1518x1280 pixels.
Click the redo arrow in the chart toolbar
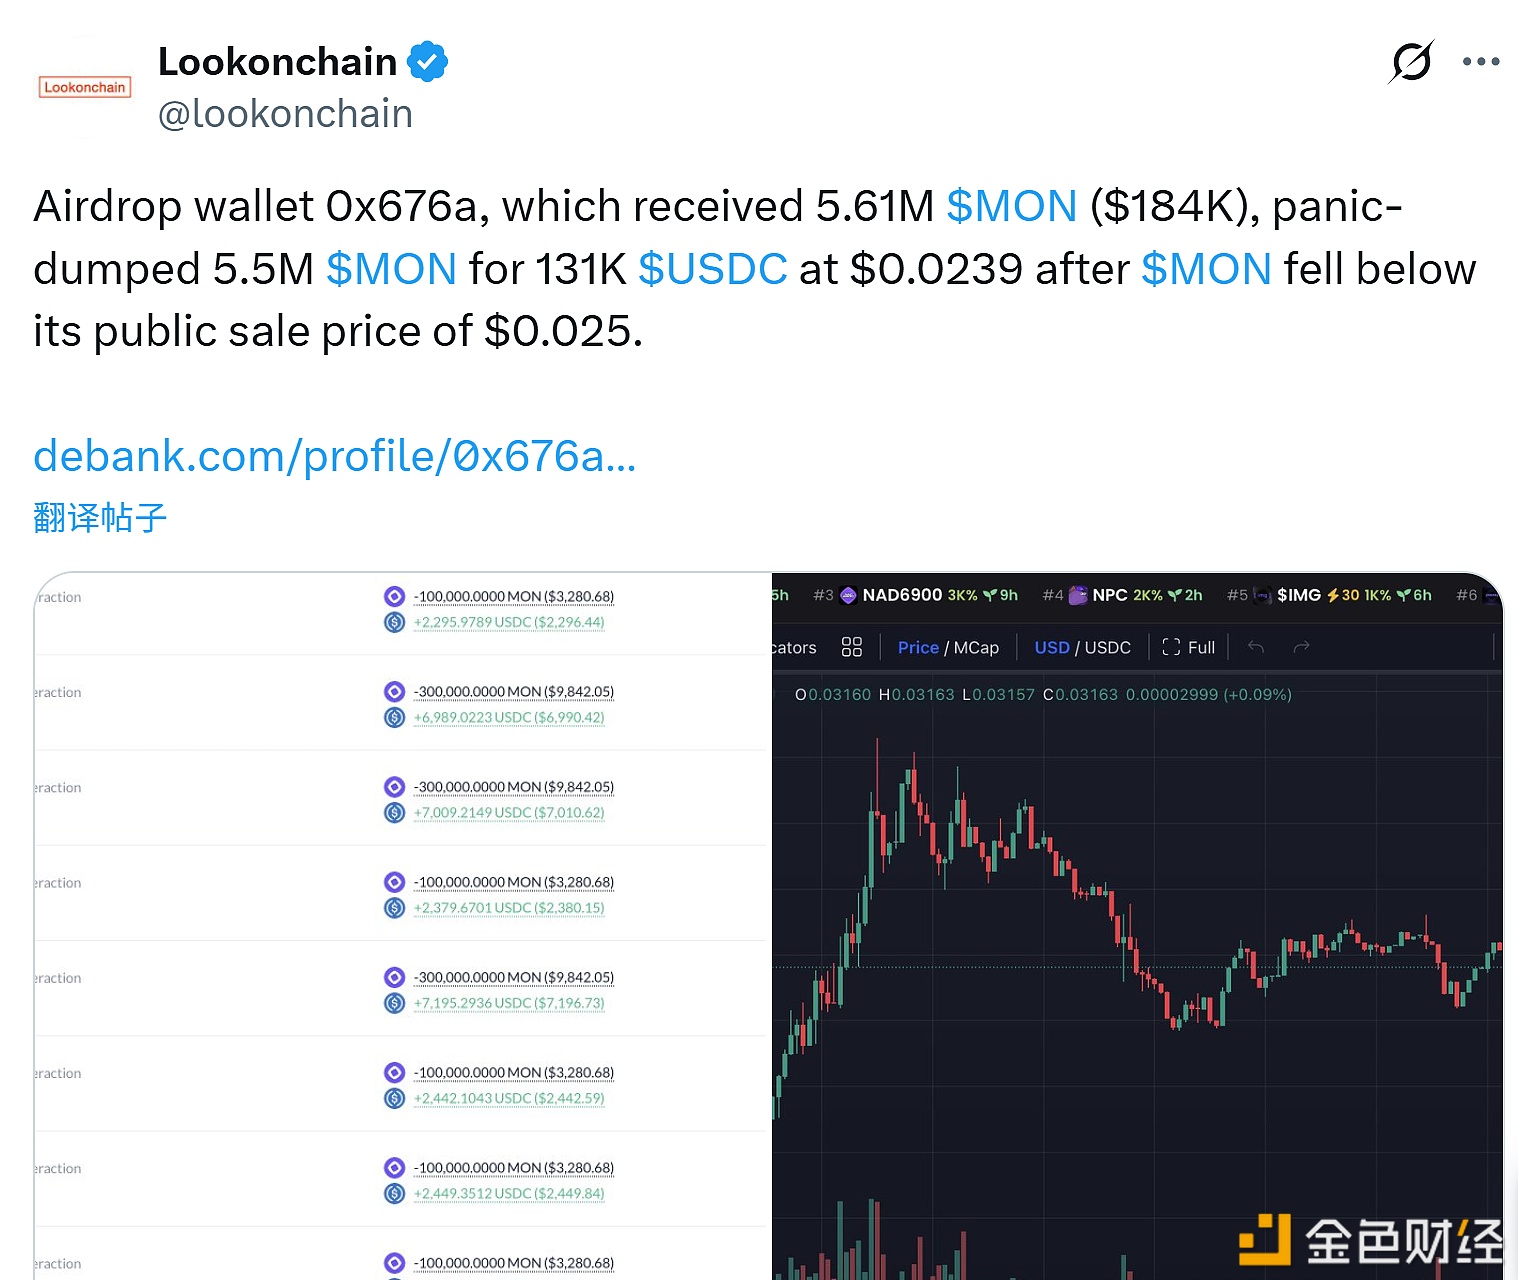(x=1301, y=647)
